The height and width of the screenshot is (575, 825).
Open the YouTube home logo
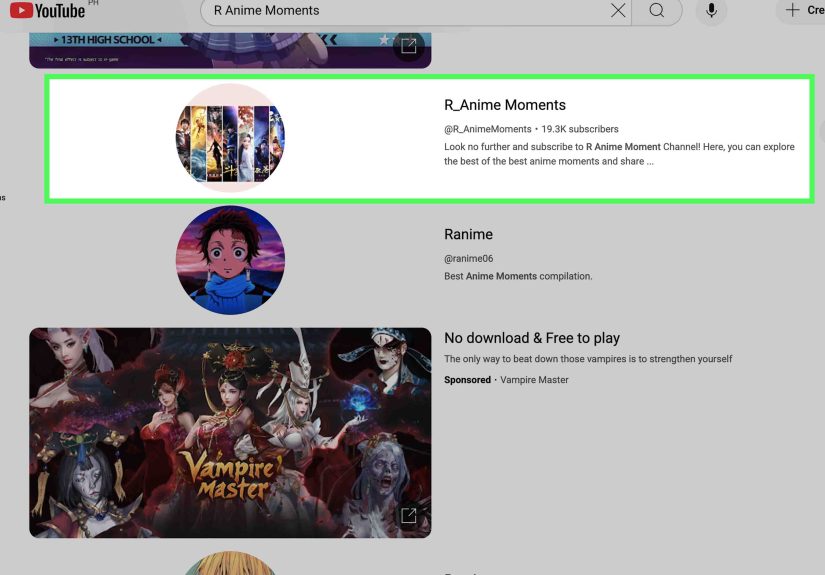click(47, 10)
